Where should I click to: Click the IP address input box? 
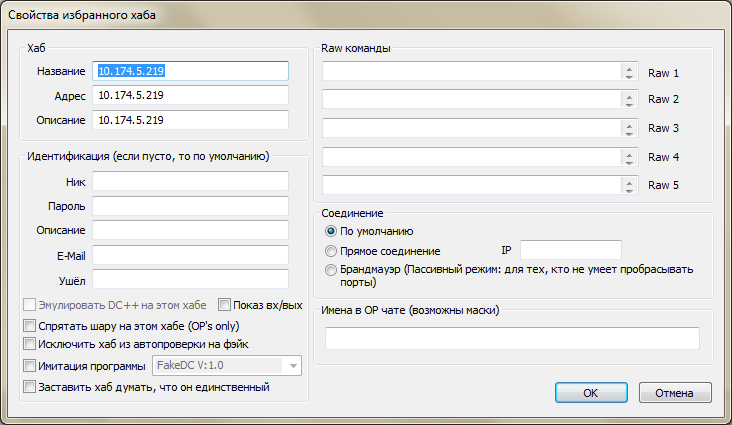571,250
